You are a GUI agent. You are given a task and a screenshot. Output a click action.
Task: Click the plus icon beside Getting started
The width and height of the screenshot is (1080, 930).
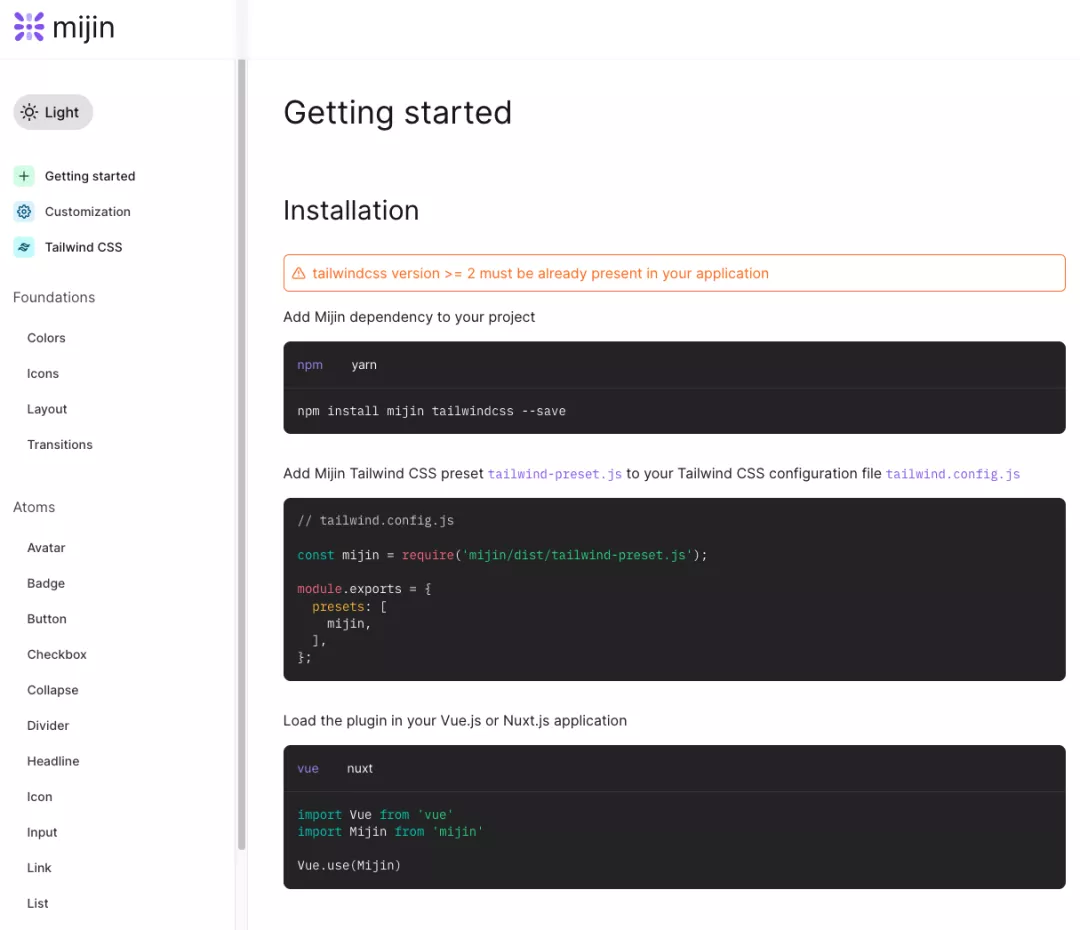click(24, 176)
